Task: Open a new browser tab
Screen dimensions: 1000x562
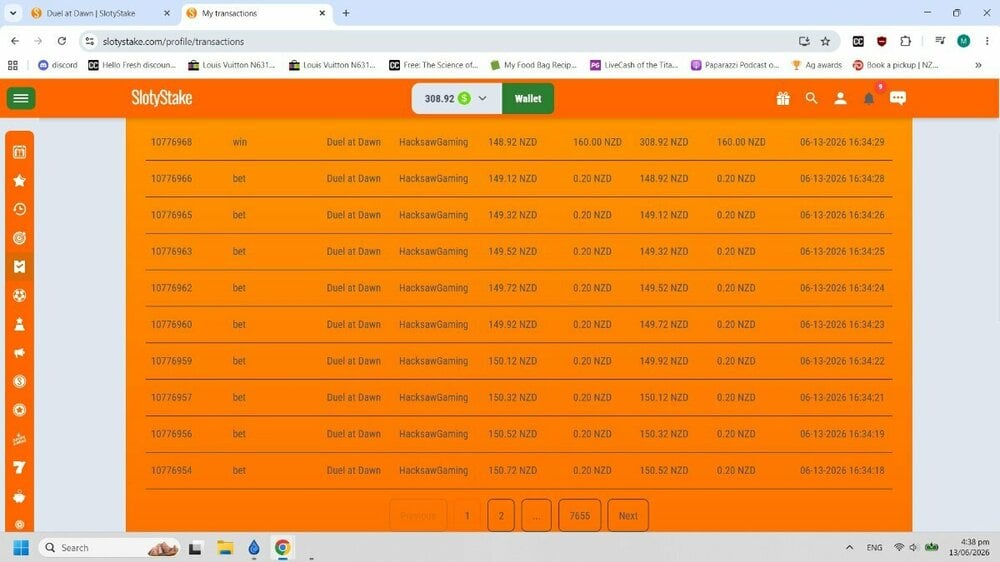Action: pyautogui.click(x=346, y=13)
